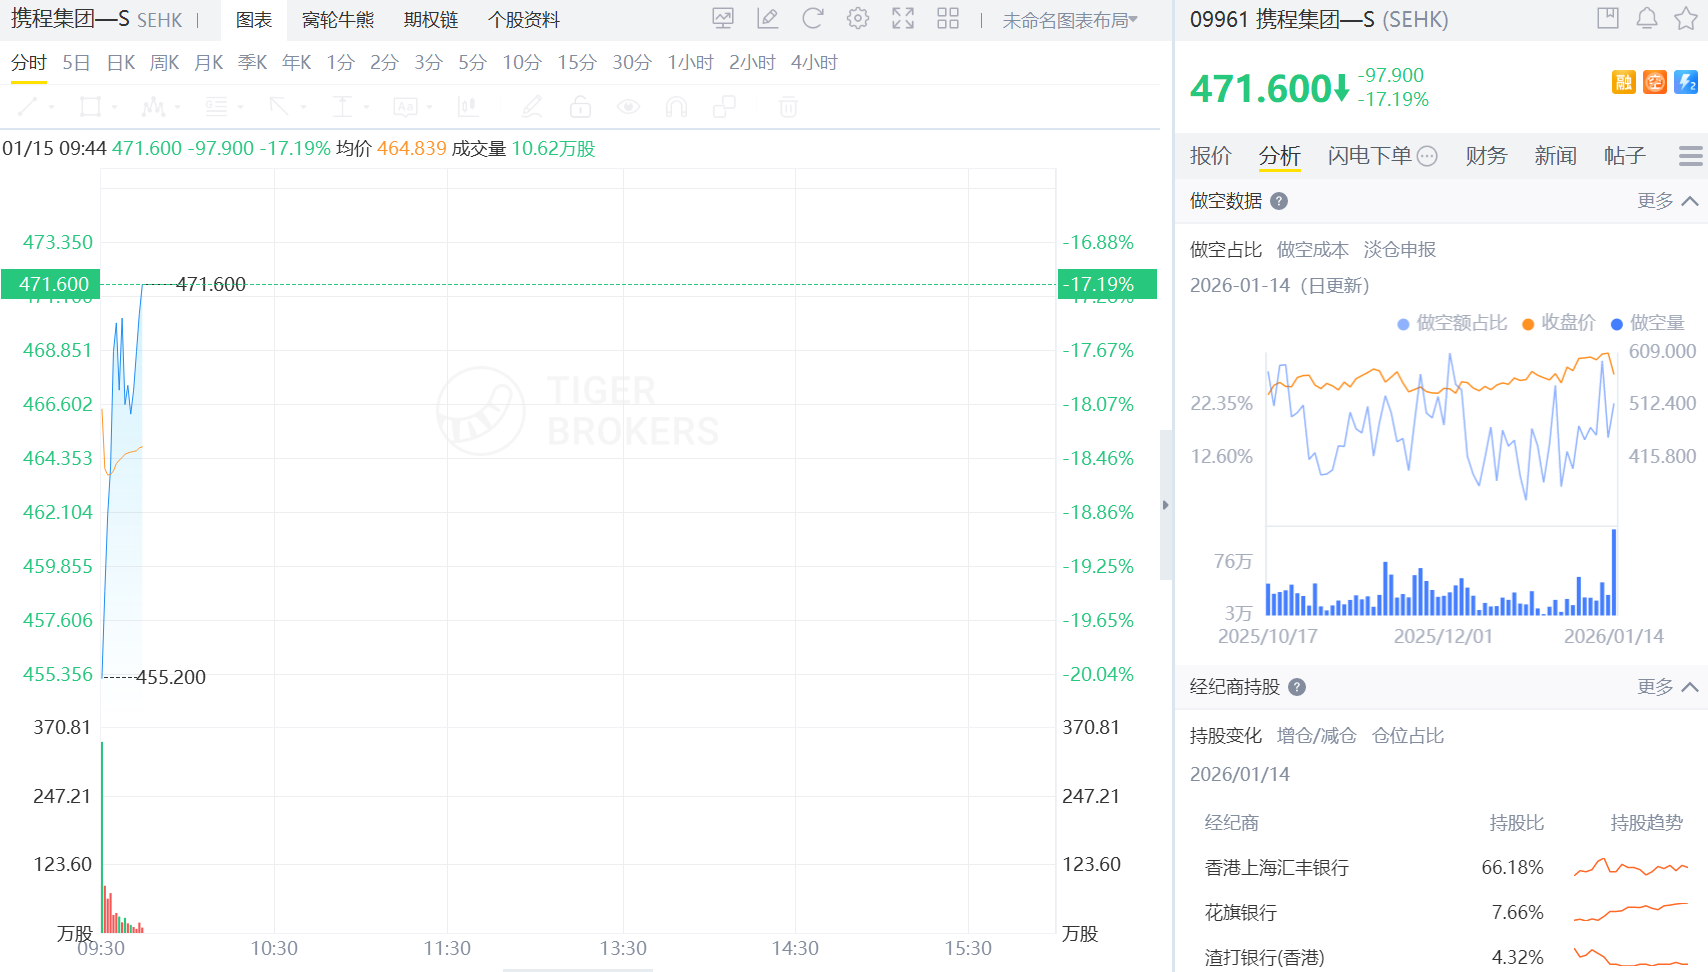The width and height of the screenshot is (1708, 972).
Task: Click the notification bell icon
Action: click(1647, 18)
